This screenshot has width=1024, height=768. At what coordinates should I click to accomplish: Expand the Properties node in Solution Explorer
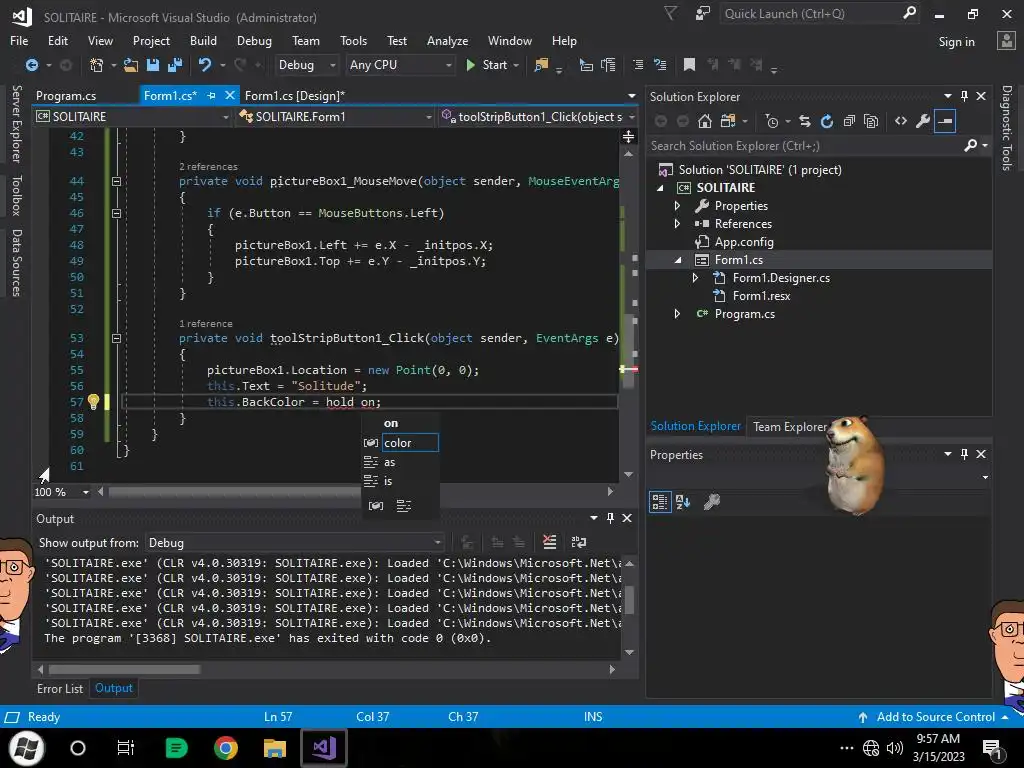[x=678, y=206]
